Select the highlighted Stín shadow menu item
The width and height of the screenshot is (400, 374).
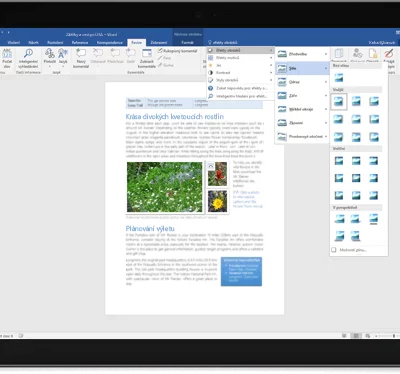(302, 68)
